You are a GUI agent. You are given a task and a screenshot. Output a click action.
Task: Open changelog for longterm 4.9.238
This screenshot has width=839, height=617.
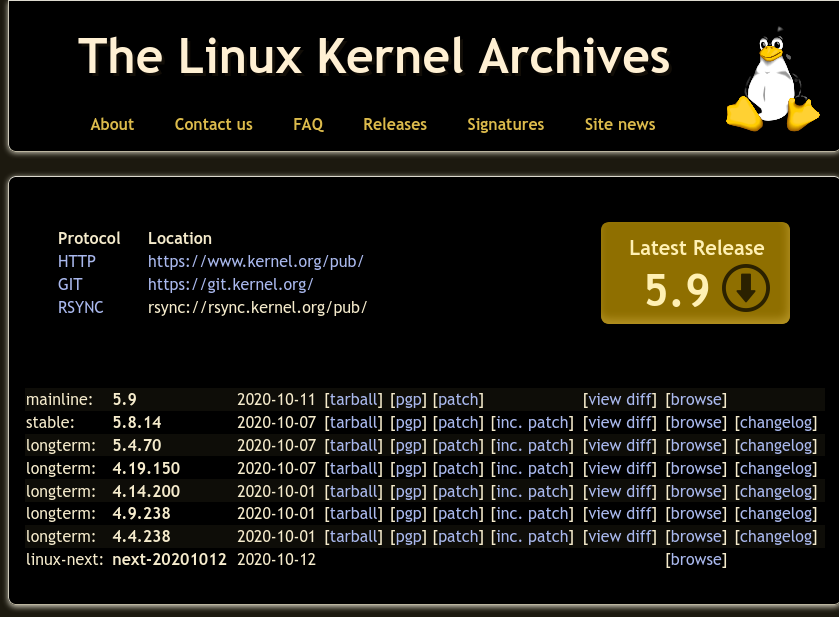point(776,513)
